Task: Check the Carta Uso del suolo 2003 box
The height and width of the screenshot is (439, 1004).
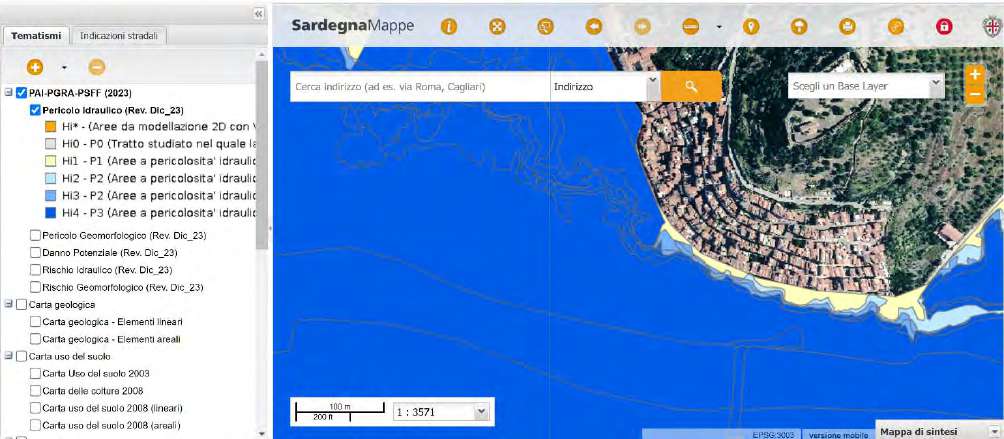Action: pos(37,373)
